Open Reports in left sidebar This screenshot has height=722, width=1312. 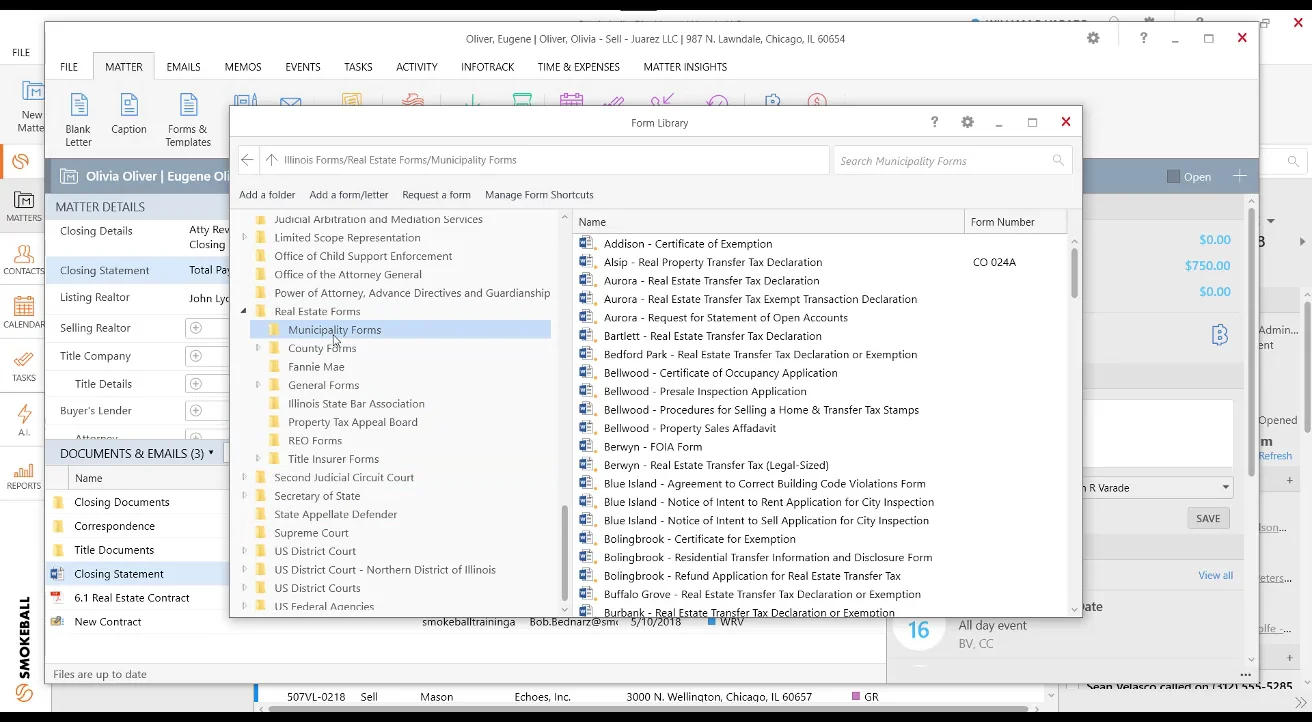[24, 475]
